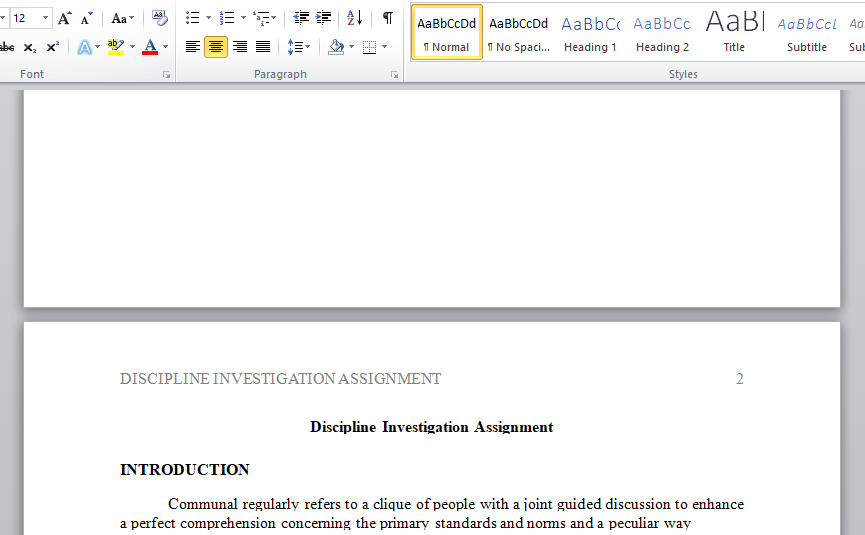Justify paragraph text
865x535 pixels.
click(x=263, y=47)
